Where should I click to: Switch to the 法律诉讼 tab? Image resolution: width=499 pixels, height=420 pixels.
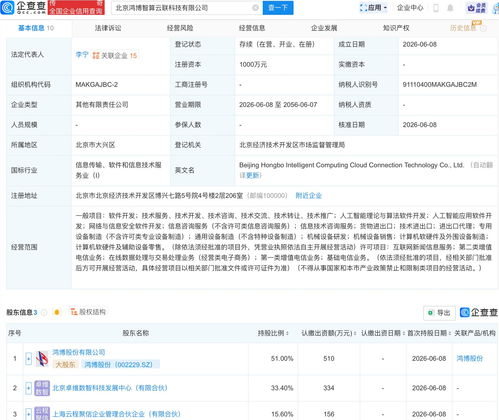click(108, 28)
